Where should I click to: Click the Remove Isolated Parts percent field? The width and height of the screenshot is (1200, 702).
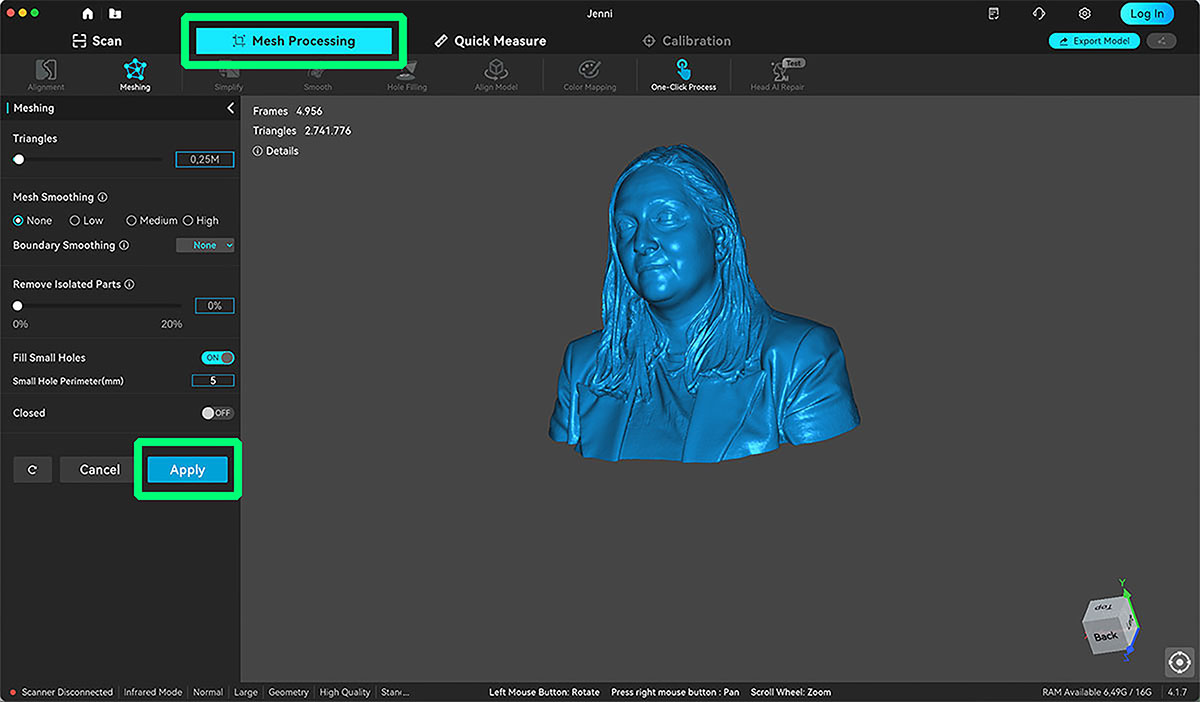point(215,306)
